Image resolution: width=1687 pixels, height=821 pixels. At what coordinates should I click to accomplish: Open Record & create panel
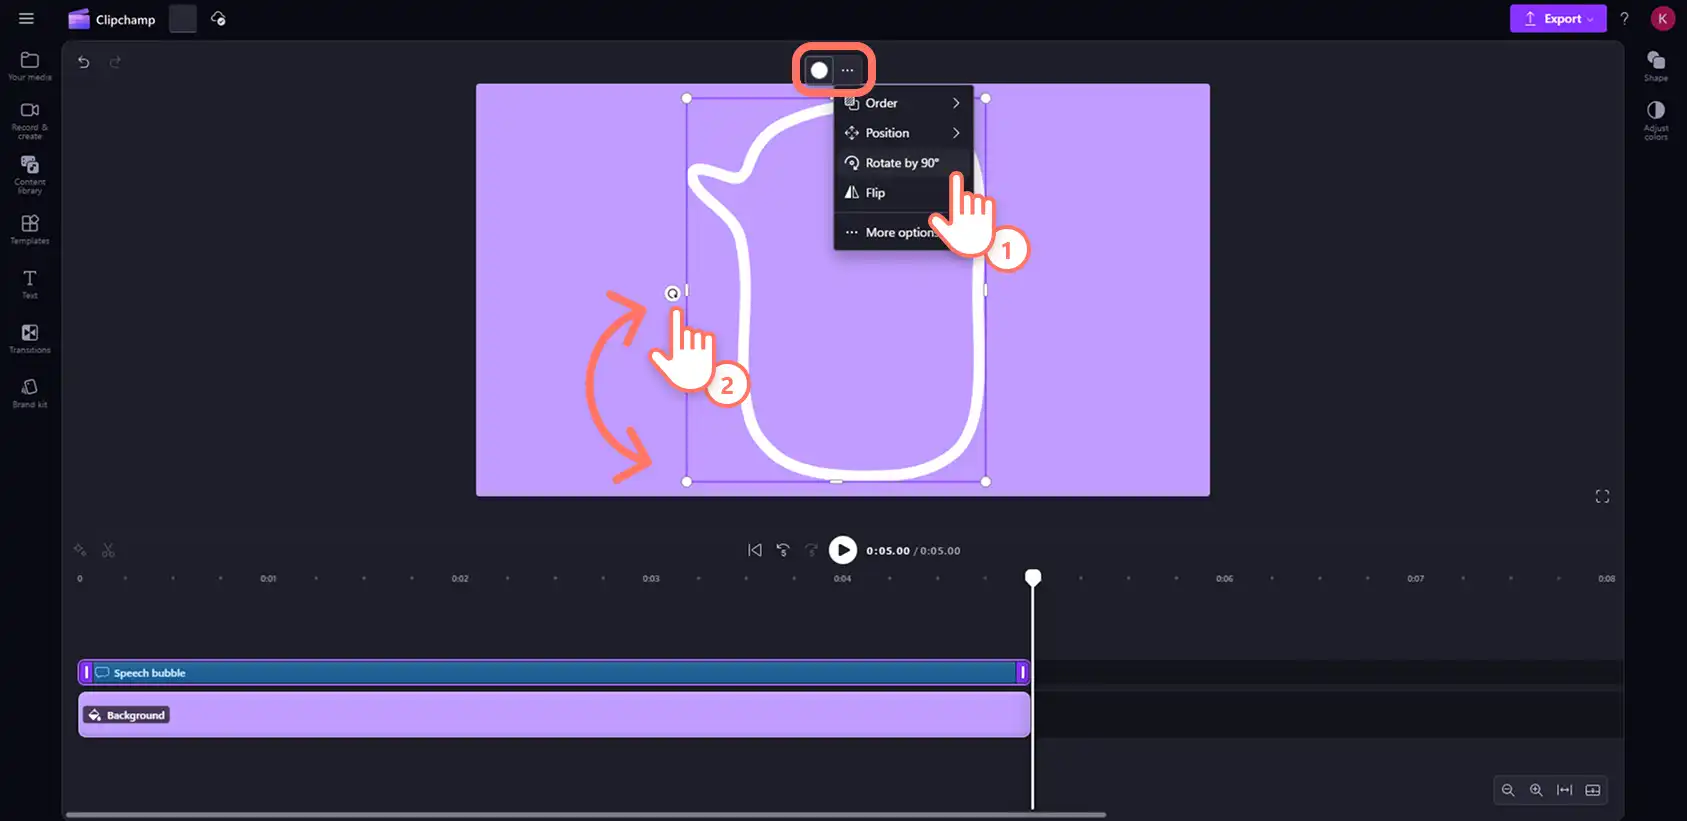(30, 120)
